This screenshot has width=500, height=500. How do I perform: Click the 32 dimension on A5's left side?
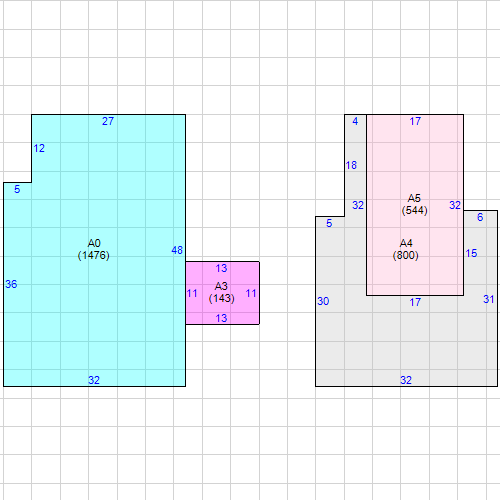(x=358, y=205)
